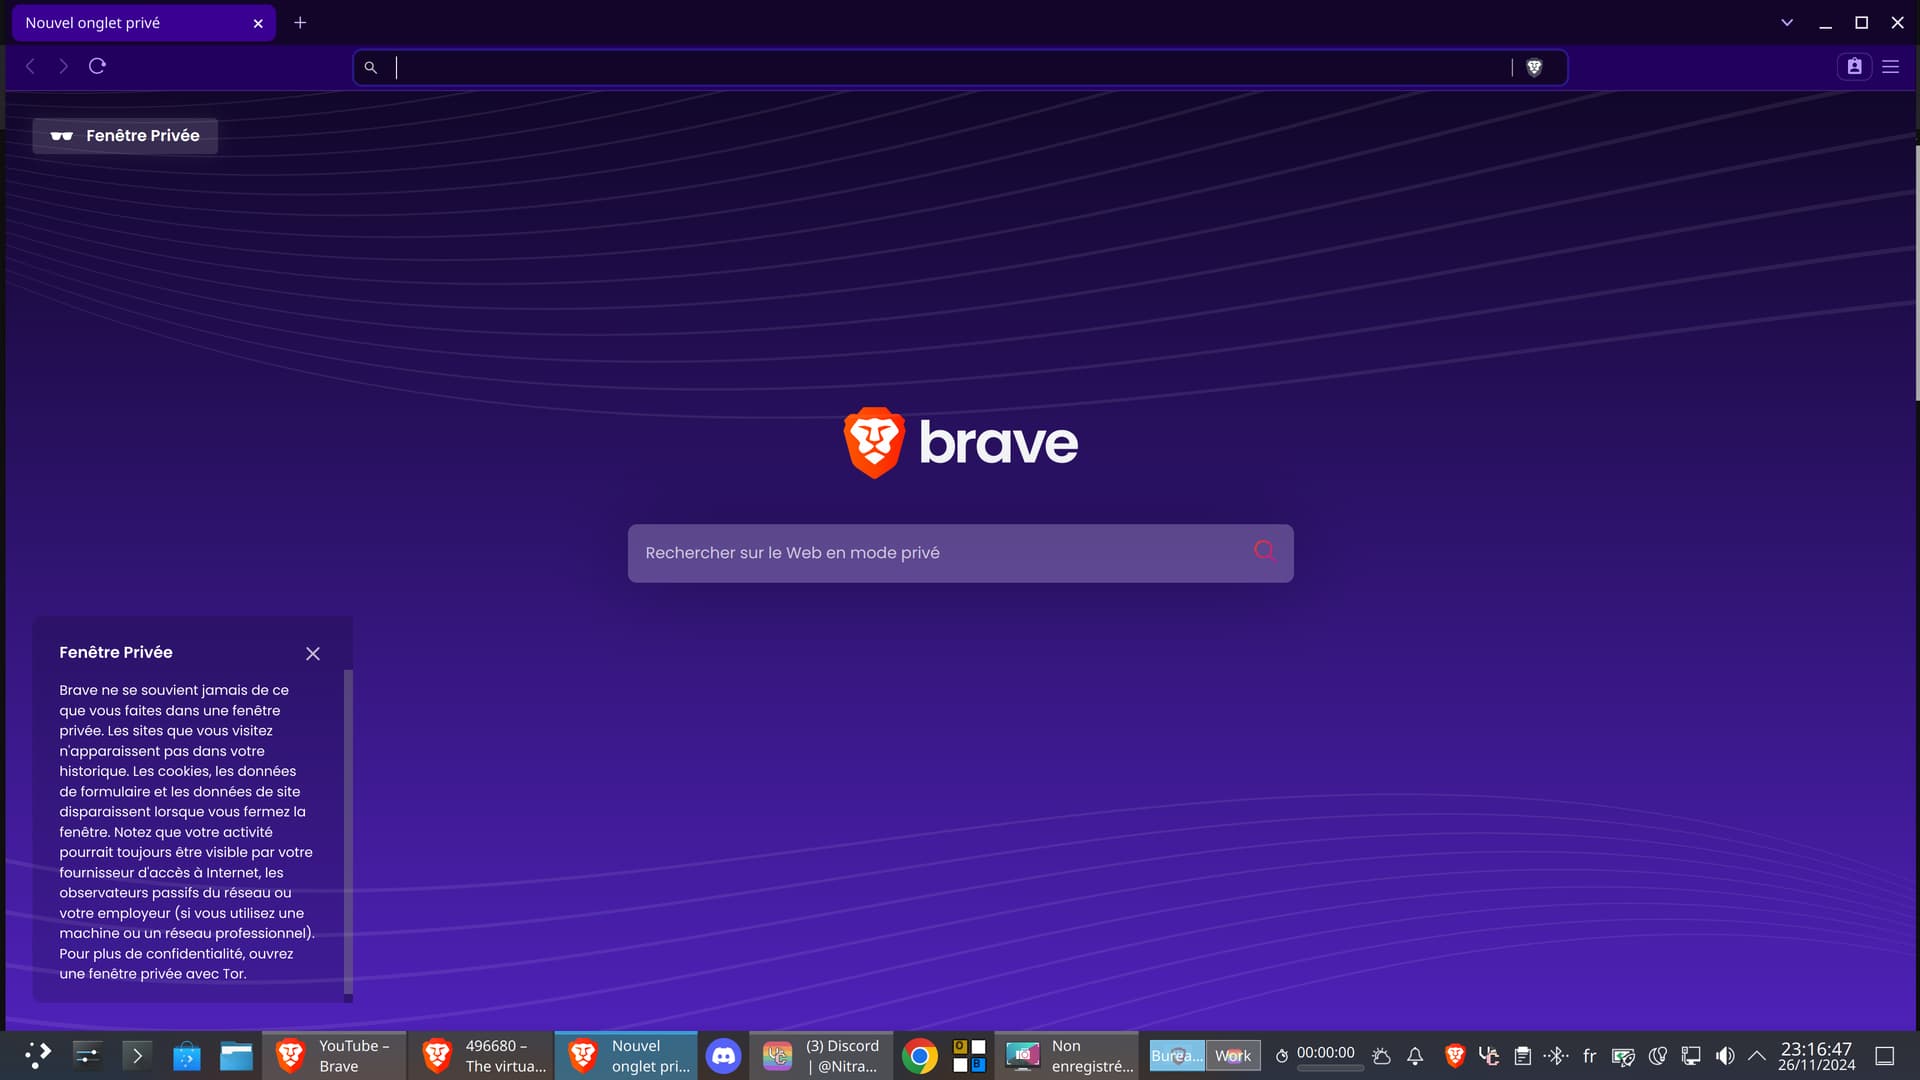1920x1080 pixels.
Task: Open the audio volume tray icon
Action: (x=1725, y=1055)
